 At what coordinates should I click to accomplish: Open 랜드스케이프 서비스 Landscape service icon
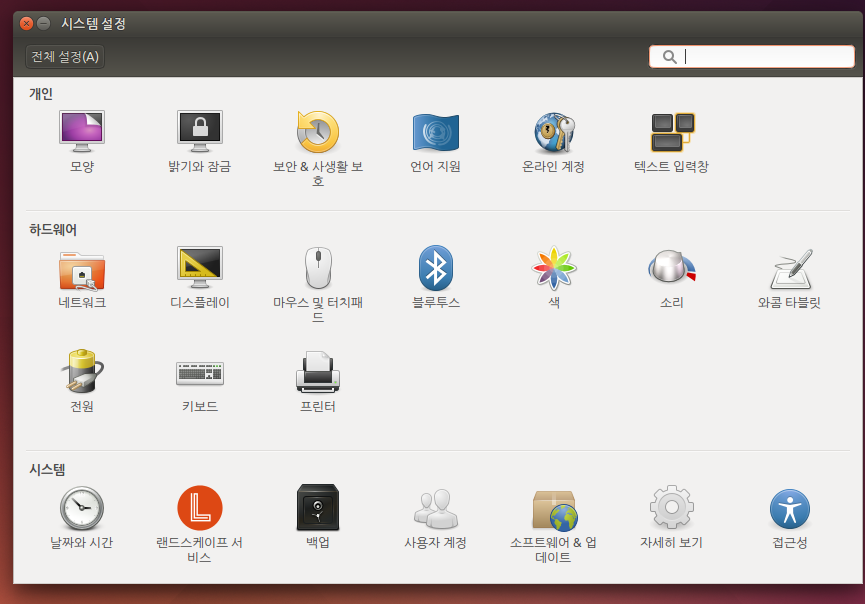pos(200,508)
